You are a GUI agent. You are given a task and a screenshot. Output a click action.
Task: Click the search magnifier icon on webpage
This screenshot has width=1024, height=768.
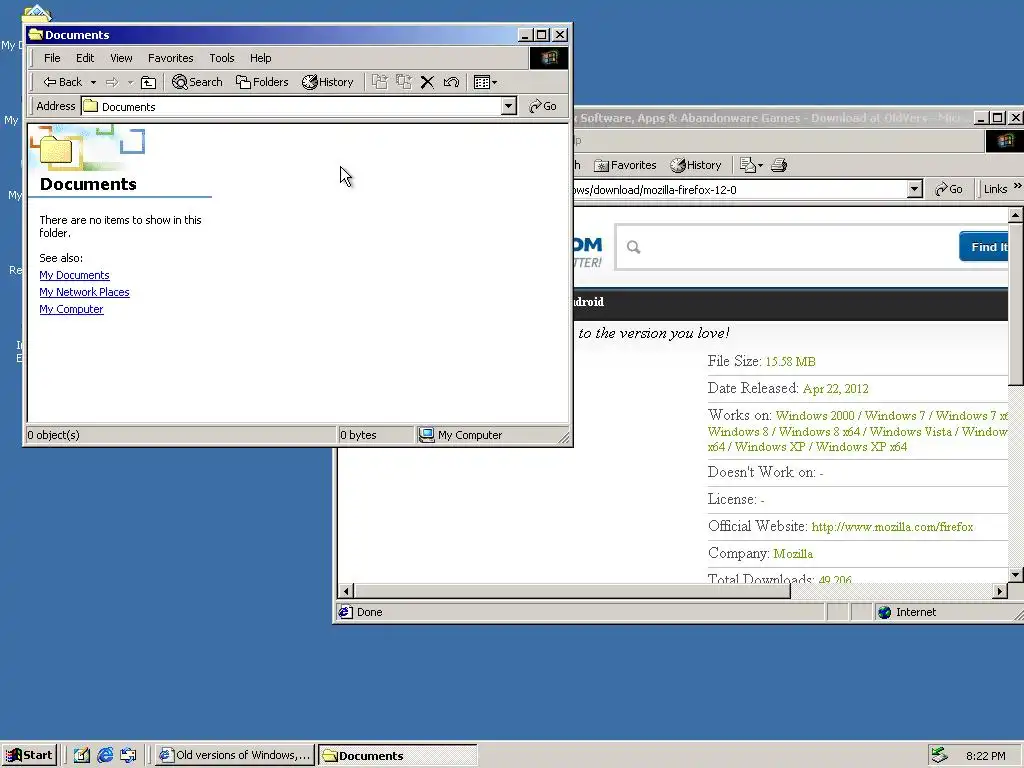[x=633, y=247]
